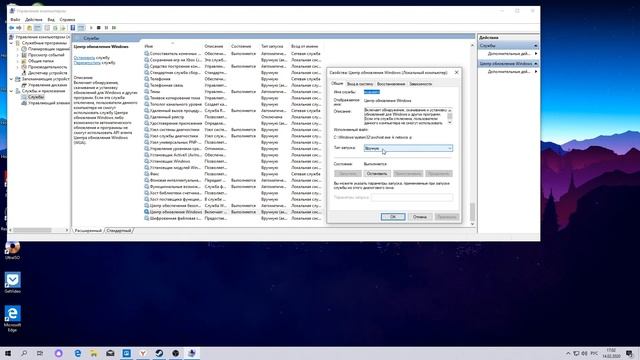640x360 pixels.
Task: Click the volume icon in system tray
Action: click(584, 353)
